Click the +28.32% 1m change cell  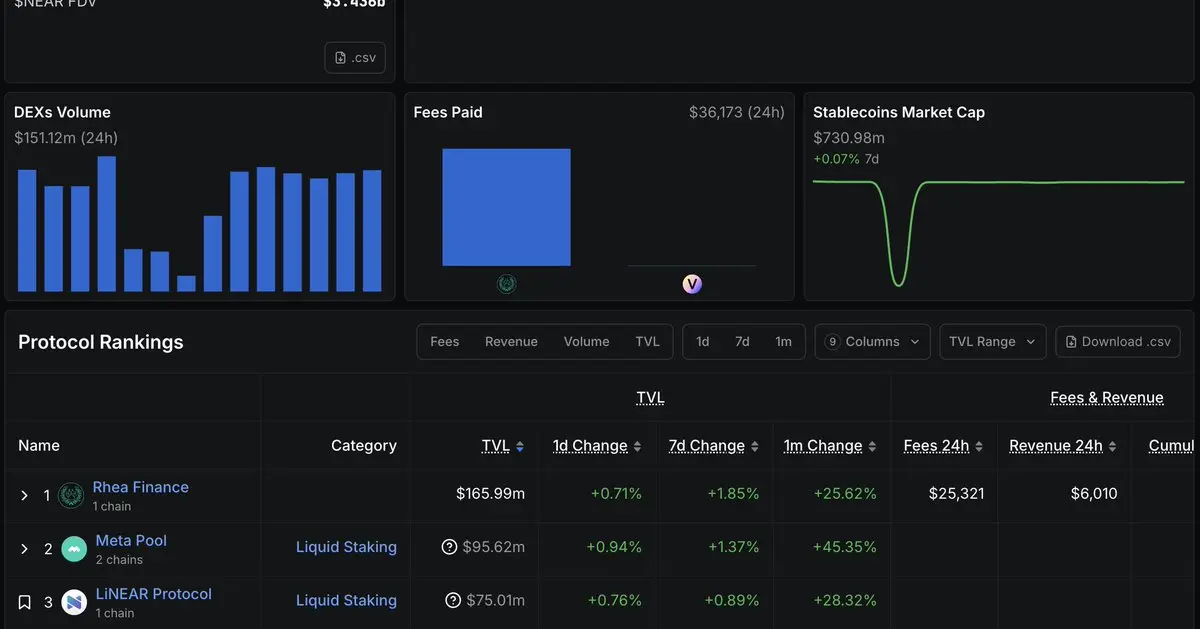pyautogui.click(x=844, y=600)
